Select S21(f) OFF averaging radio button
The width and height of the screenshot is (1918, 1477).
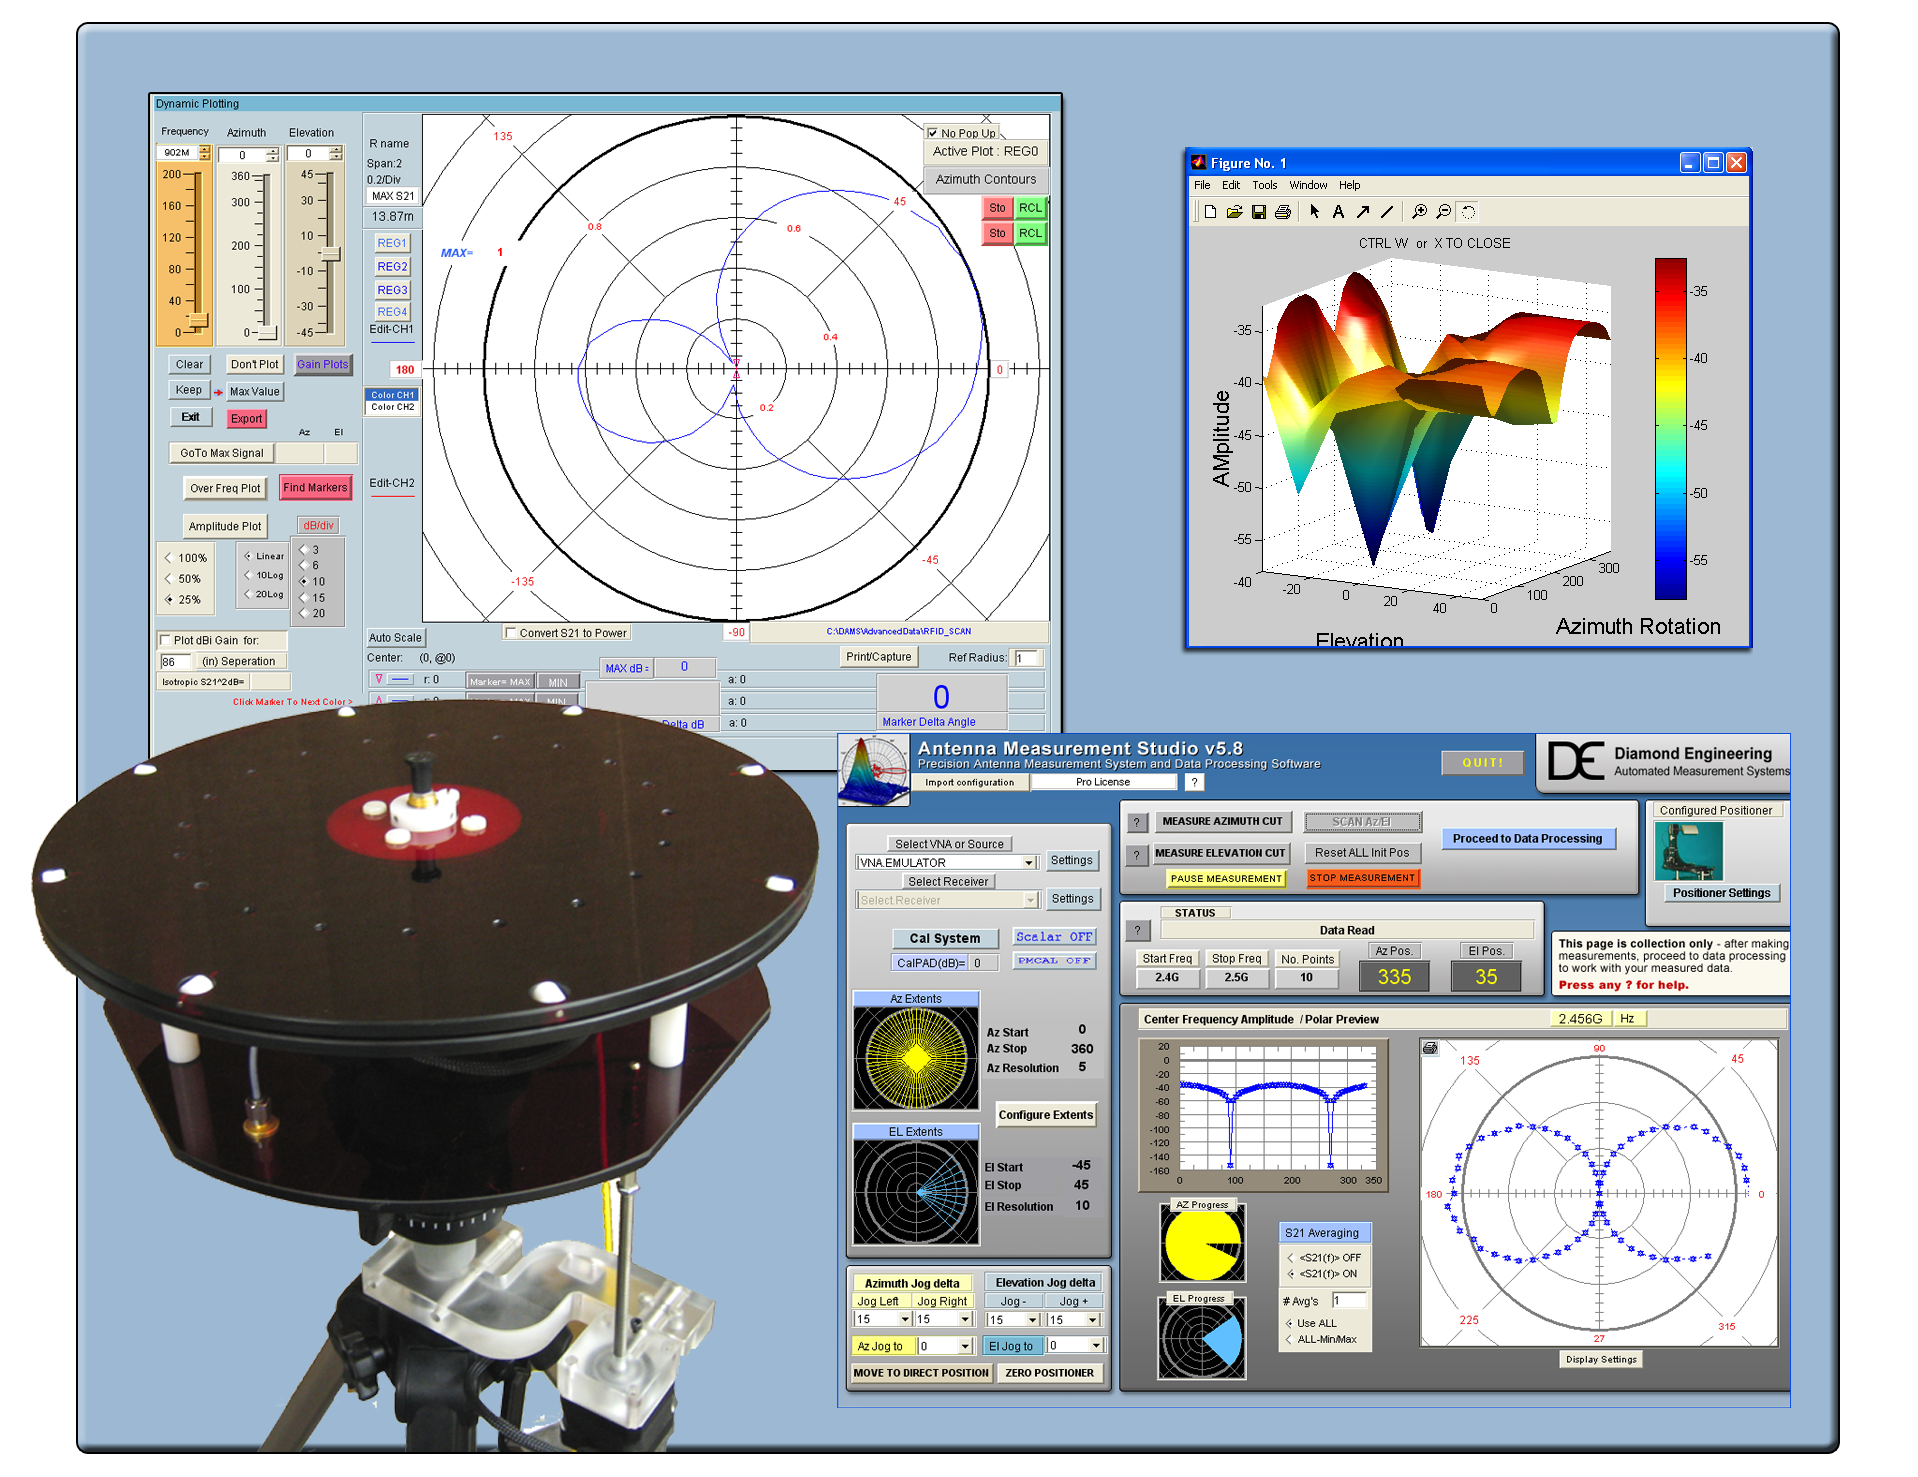pos(1290,1258)
